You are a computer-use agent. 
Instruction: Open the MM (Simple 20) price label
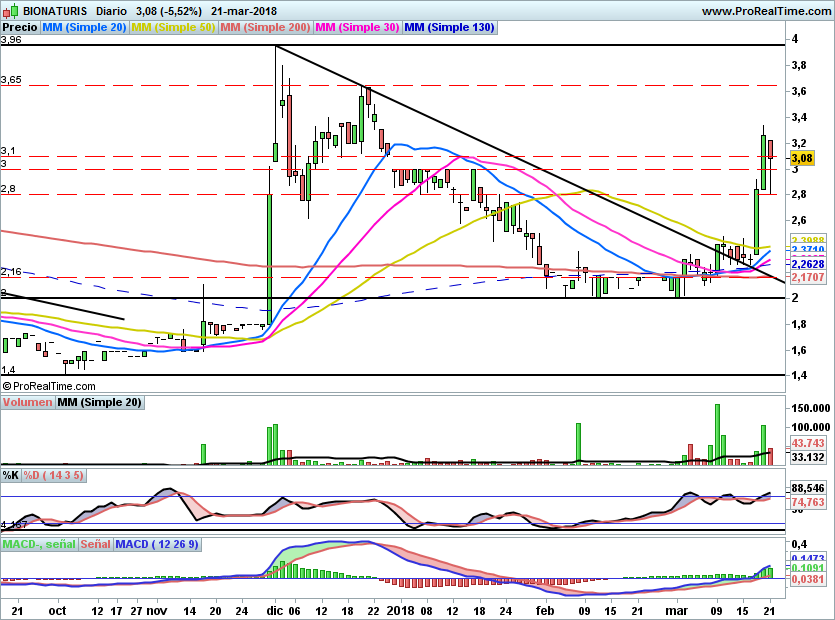click(84, 27)
